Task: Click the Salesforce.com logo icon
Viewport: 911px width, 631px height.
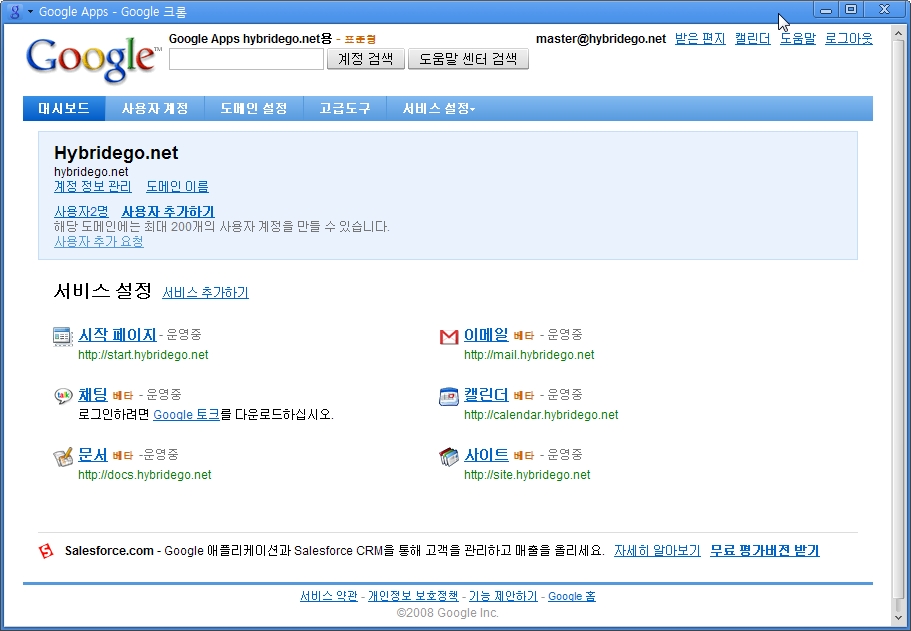Action: (46, 551)
